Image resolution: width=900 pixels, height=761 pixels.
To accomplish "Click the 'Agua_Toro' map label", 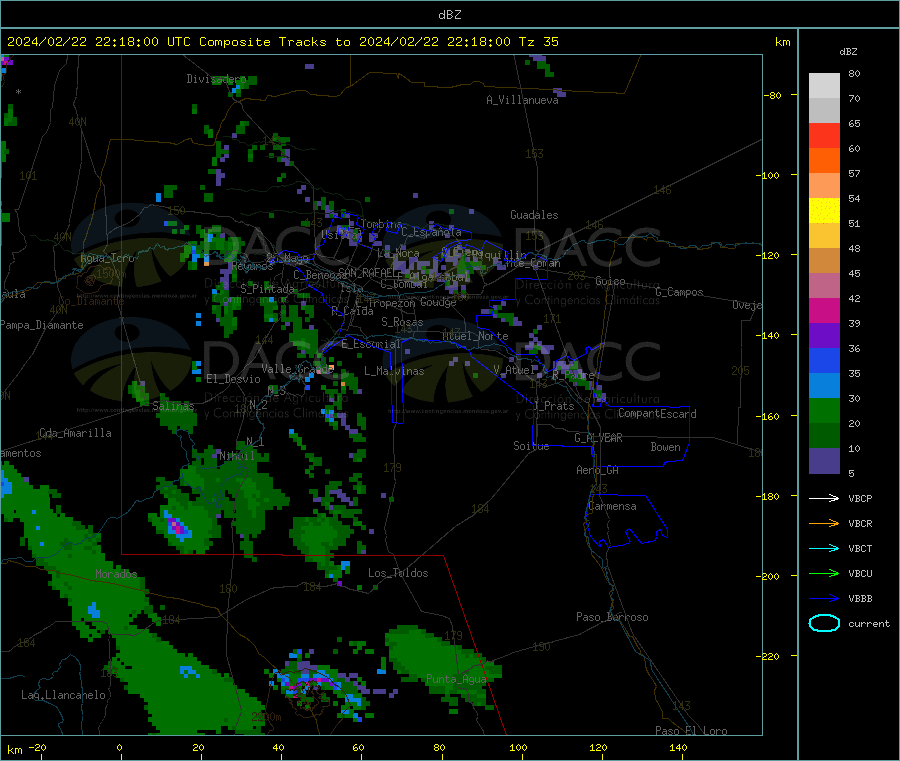I will click(107, 258).
